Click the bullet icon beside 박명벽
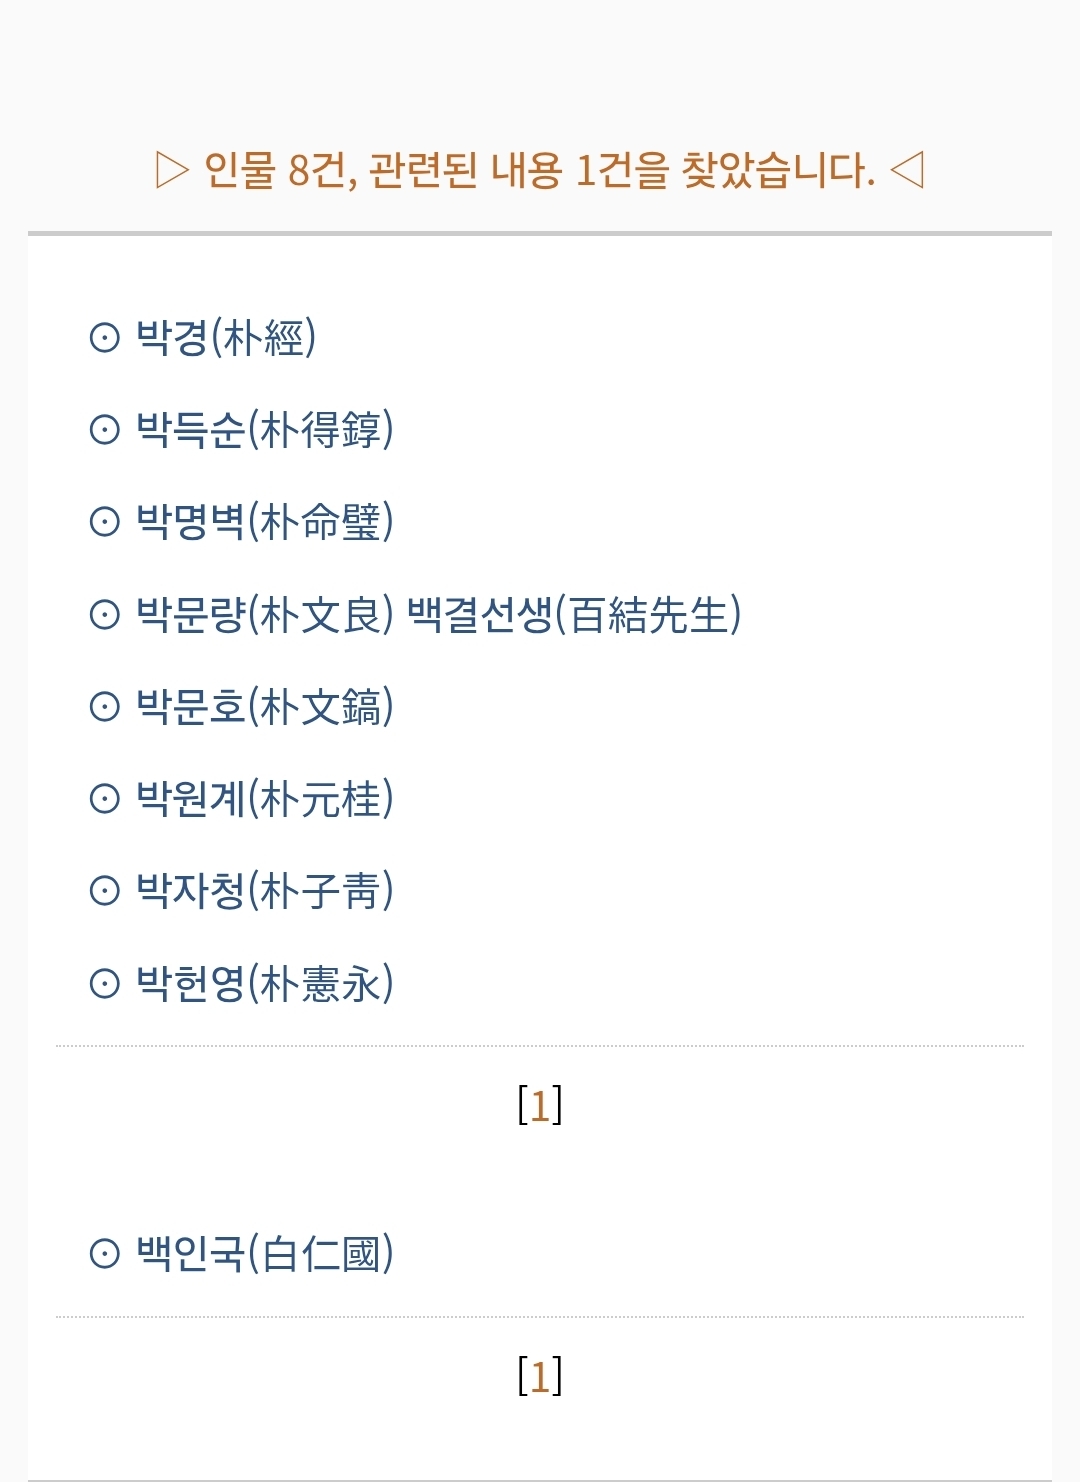The width and height of the screenshot is (1080, 1482). click(105, 522)
